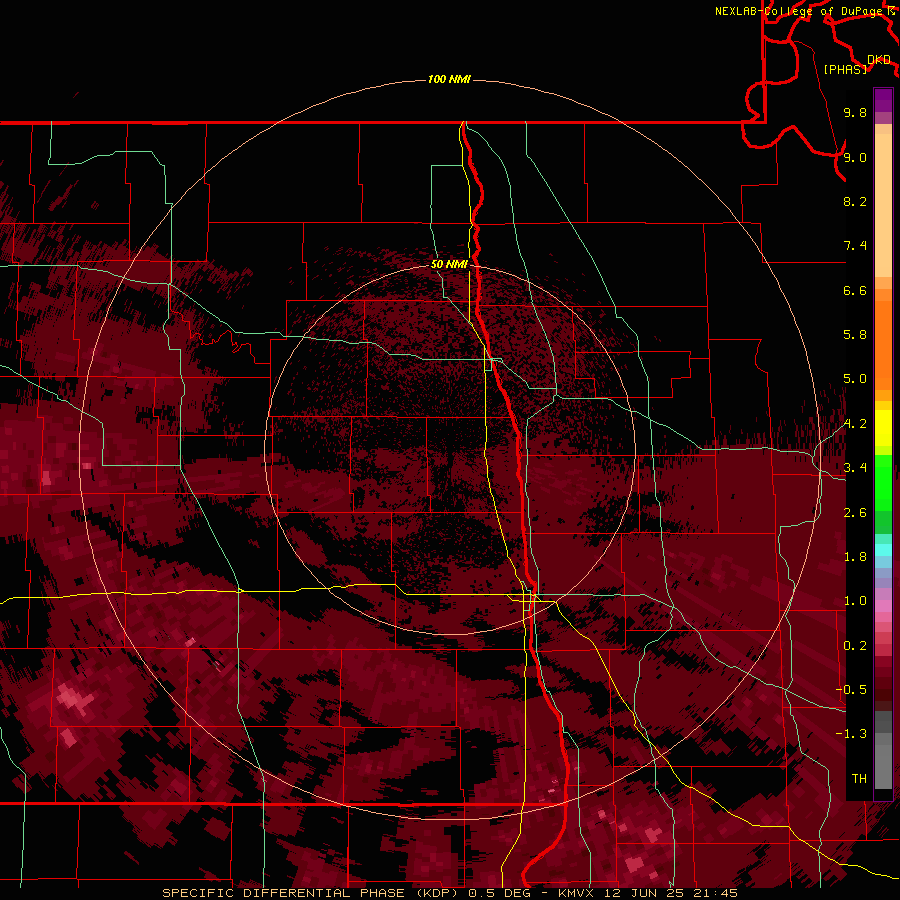The height and width of the screenshot is (900, 900).
Task: Click the 7.4 value on color scale
Action: pos(855,246)
